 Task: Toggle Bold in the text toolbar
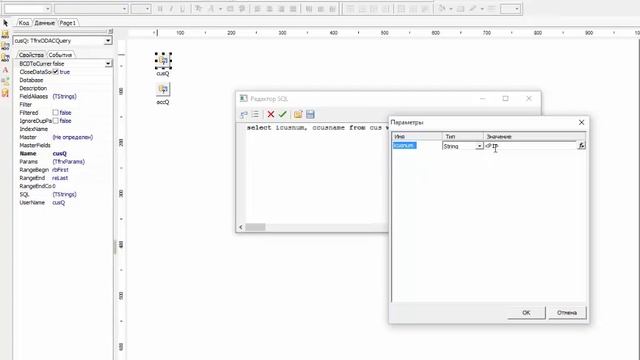pyautogui.click(x=160, y=9)
